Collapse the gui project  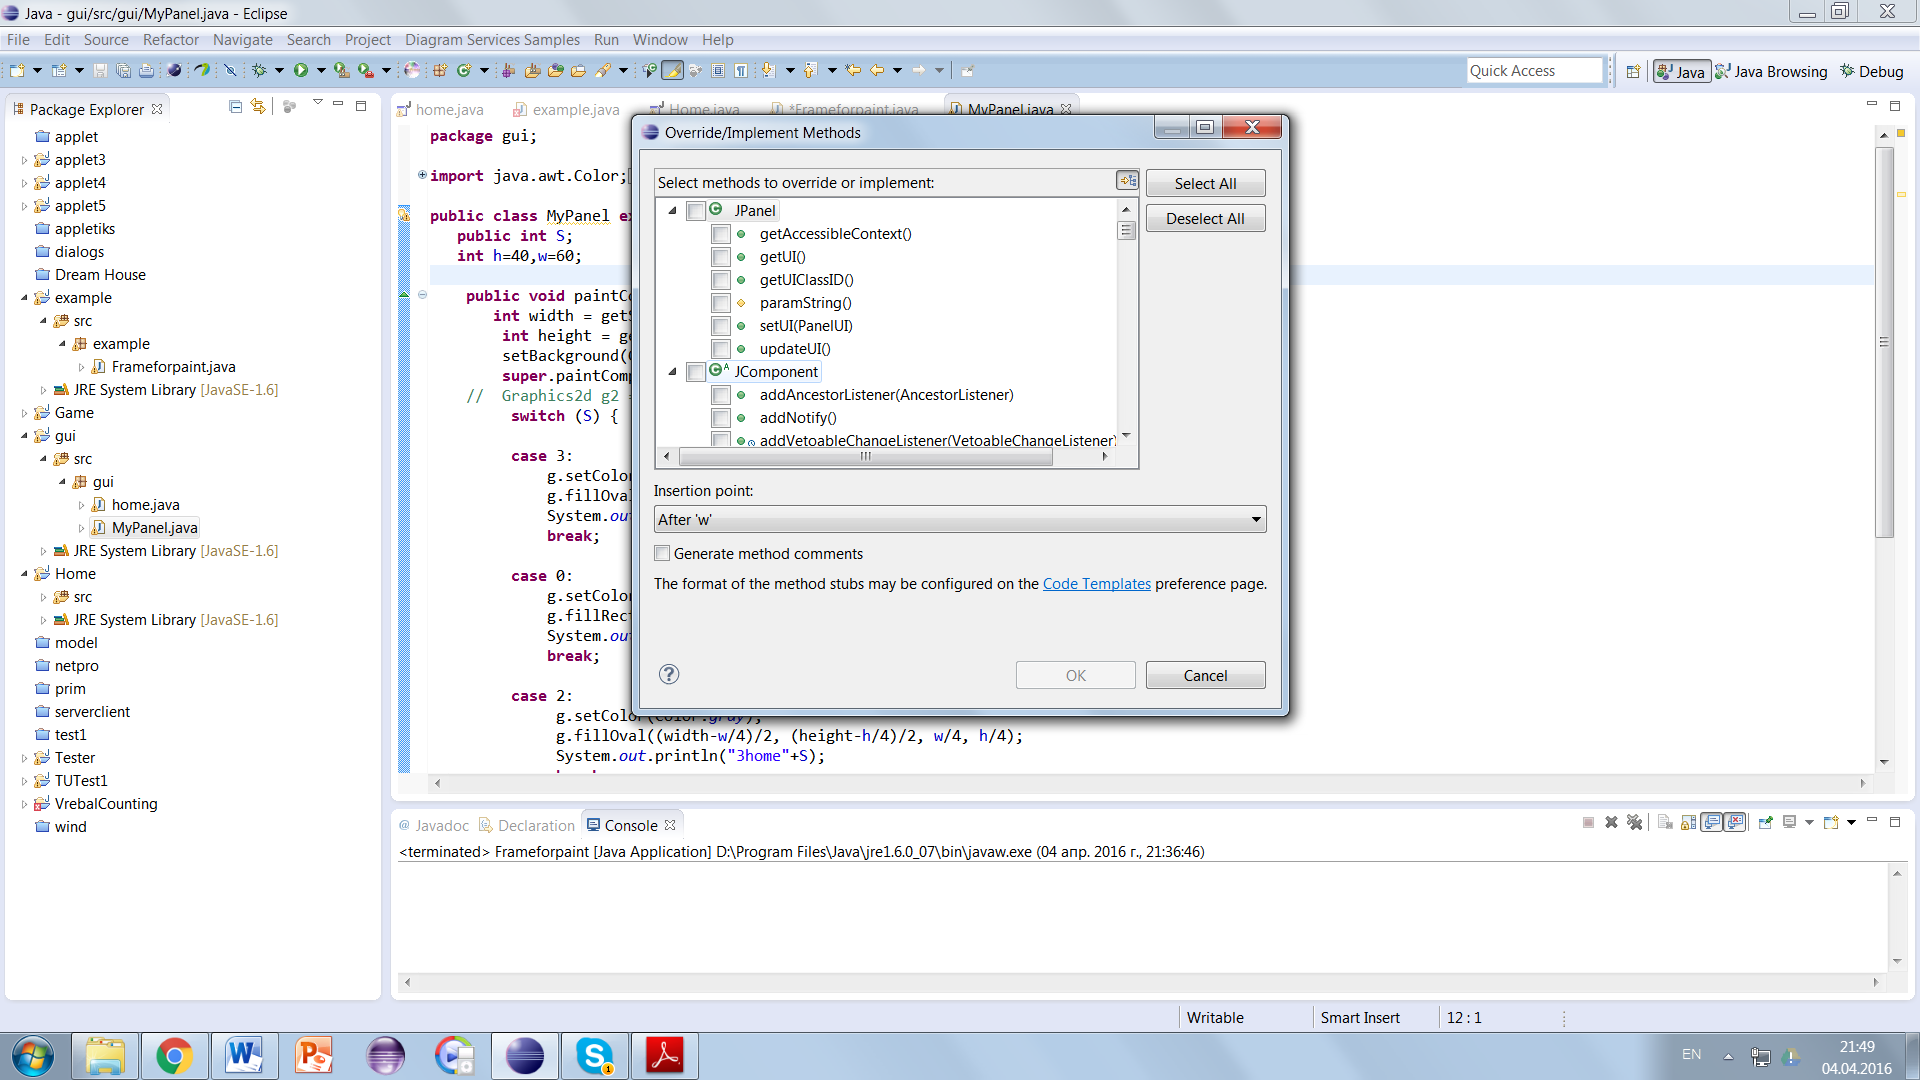coord(24,436)
